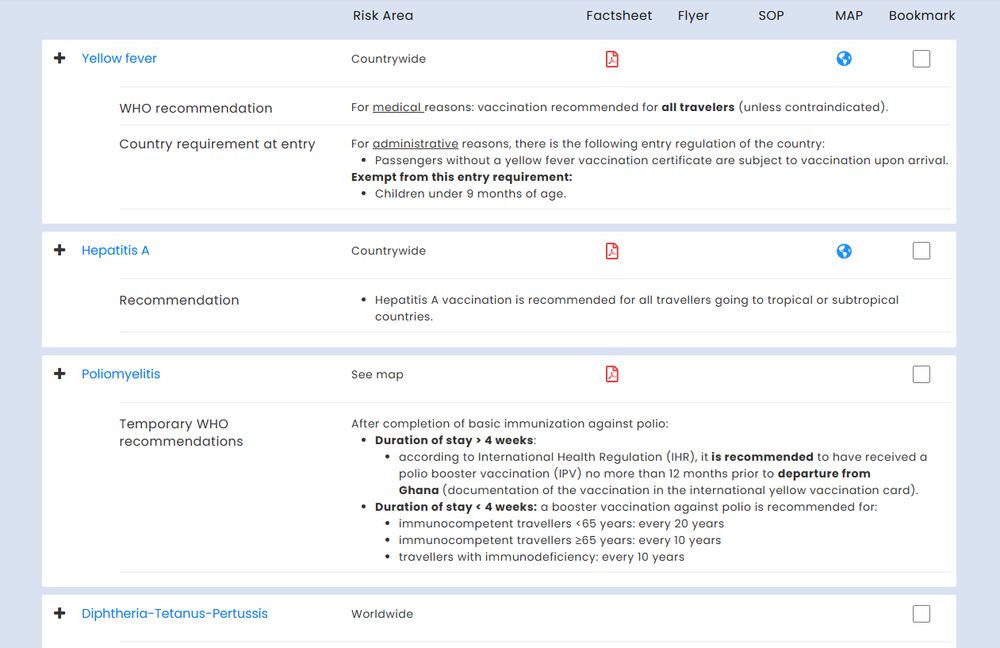1000x648 pixels.
Task: Open the Poliomyelitis link
Action: (121, 374)
